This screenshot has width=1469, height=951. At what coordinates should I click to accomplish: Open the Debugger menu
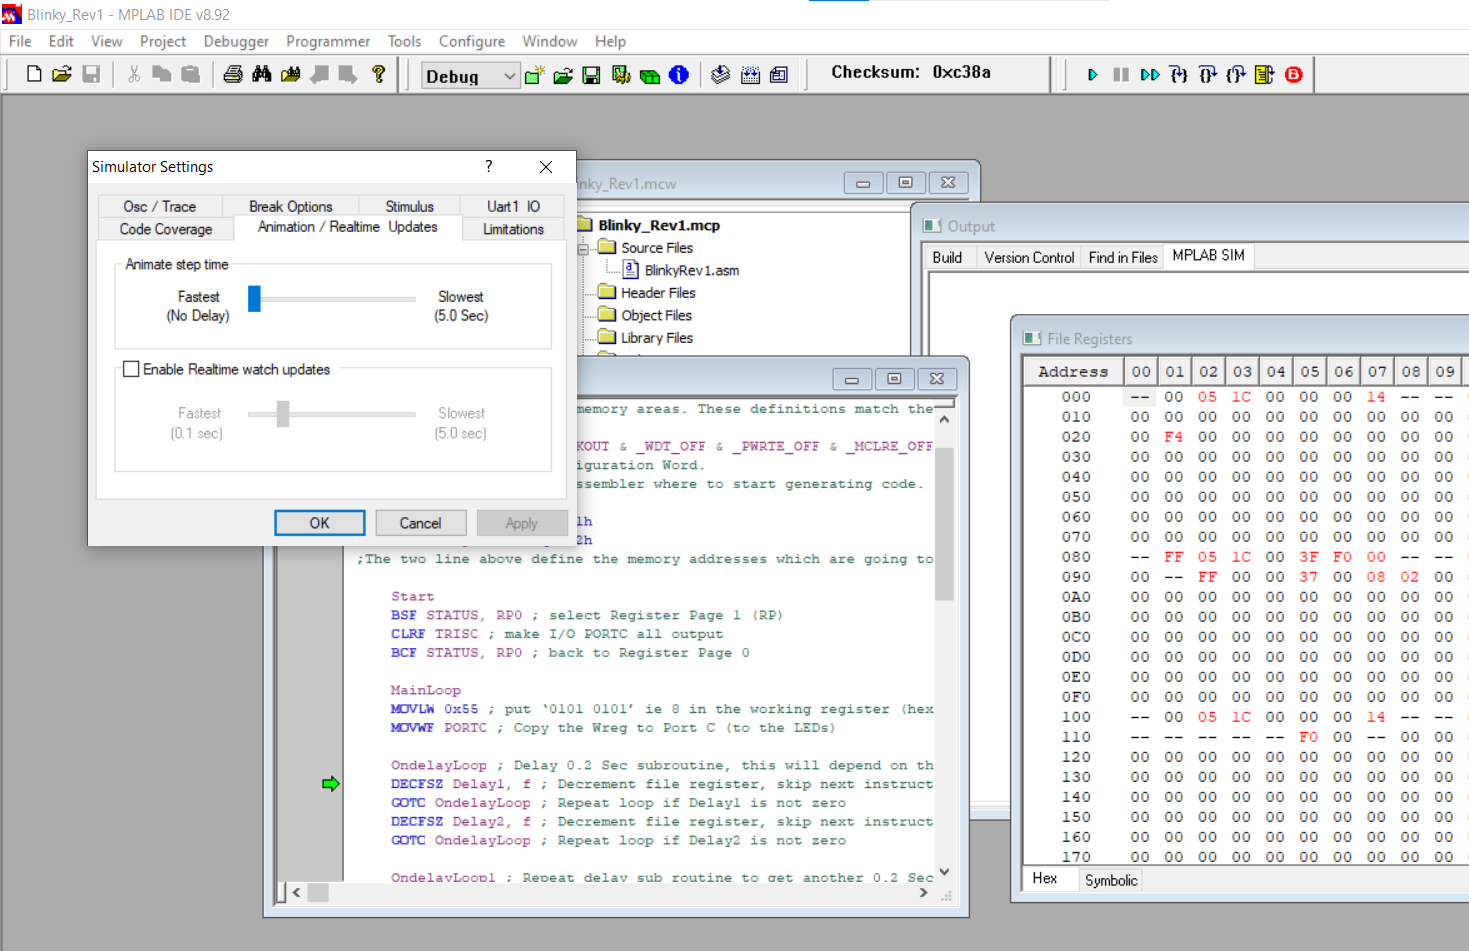236,41
